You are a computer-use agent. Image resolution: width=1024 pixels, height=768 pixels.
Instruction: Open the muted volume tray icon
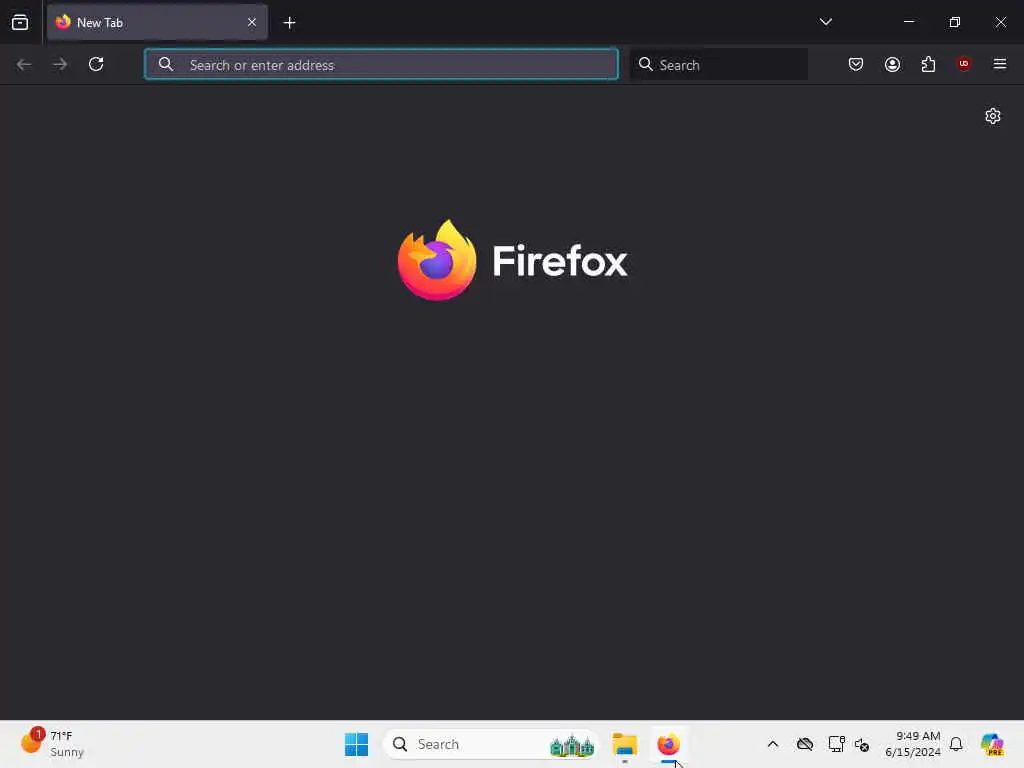(x=862, y=744)
